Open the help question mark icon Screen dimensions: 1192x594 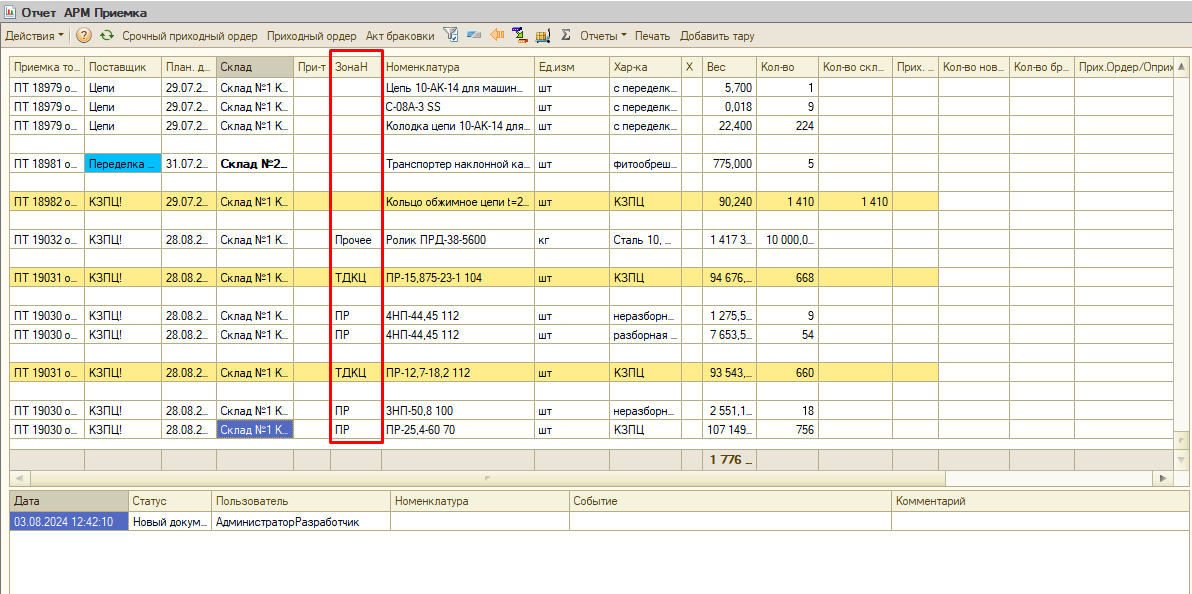(84, 36)
